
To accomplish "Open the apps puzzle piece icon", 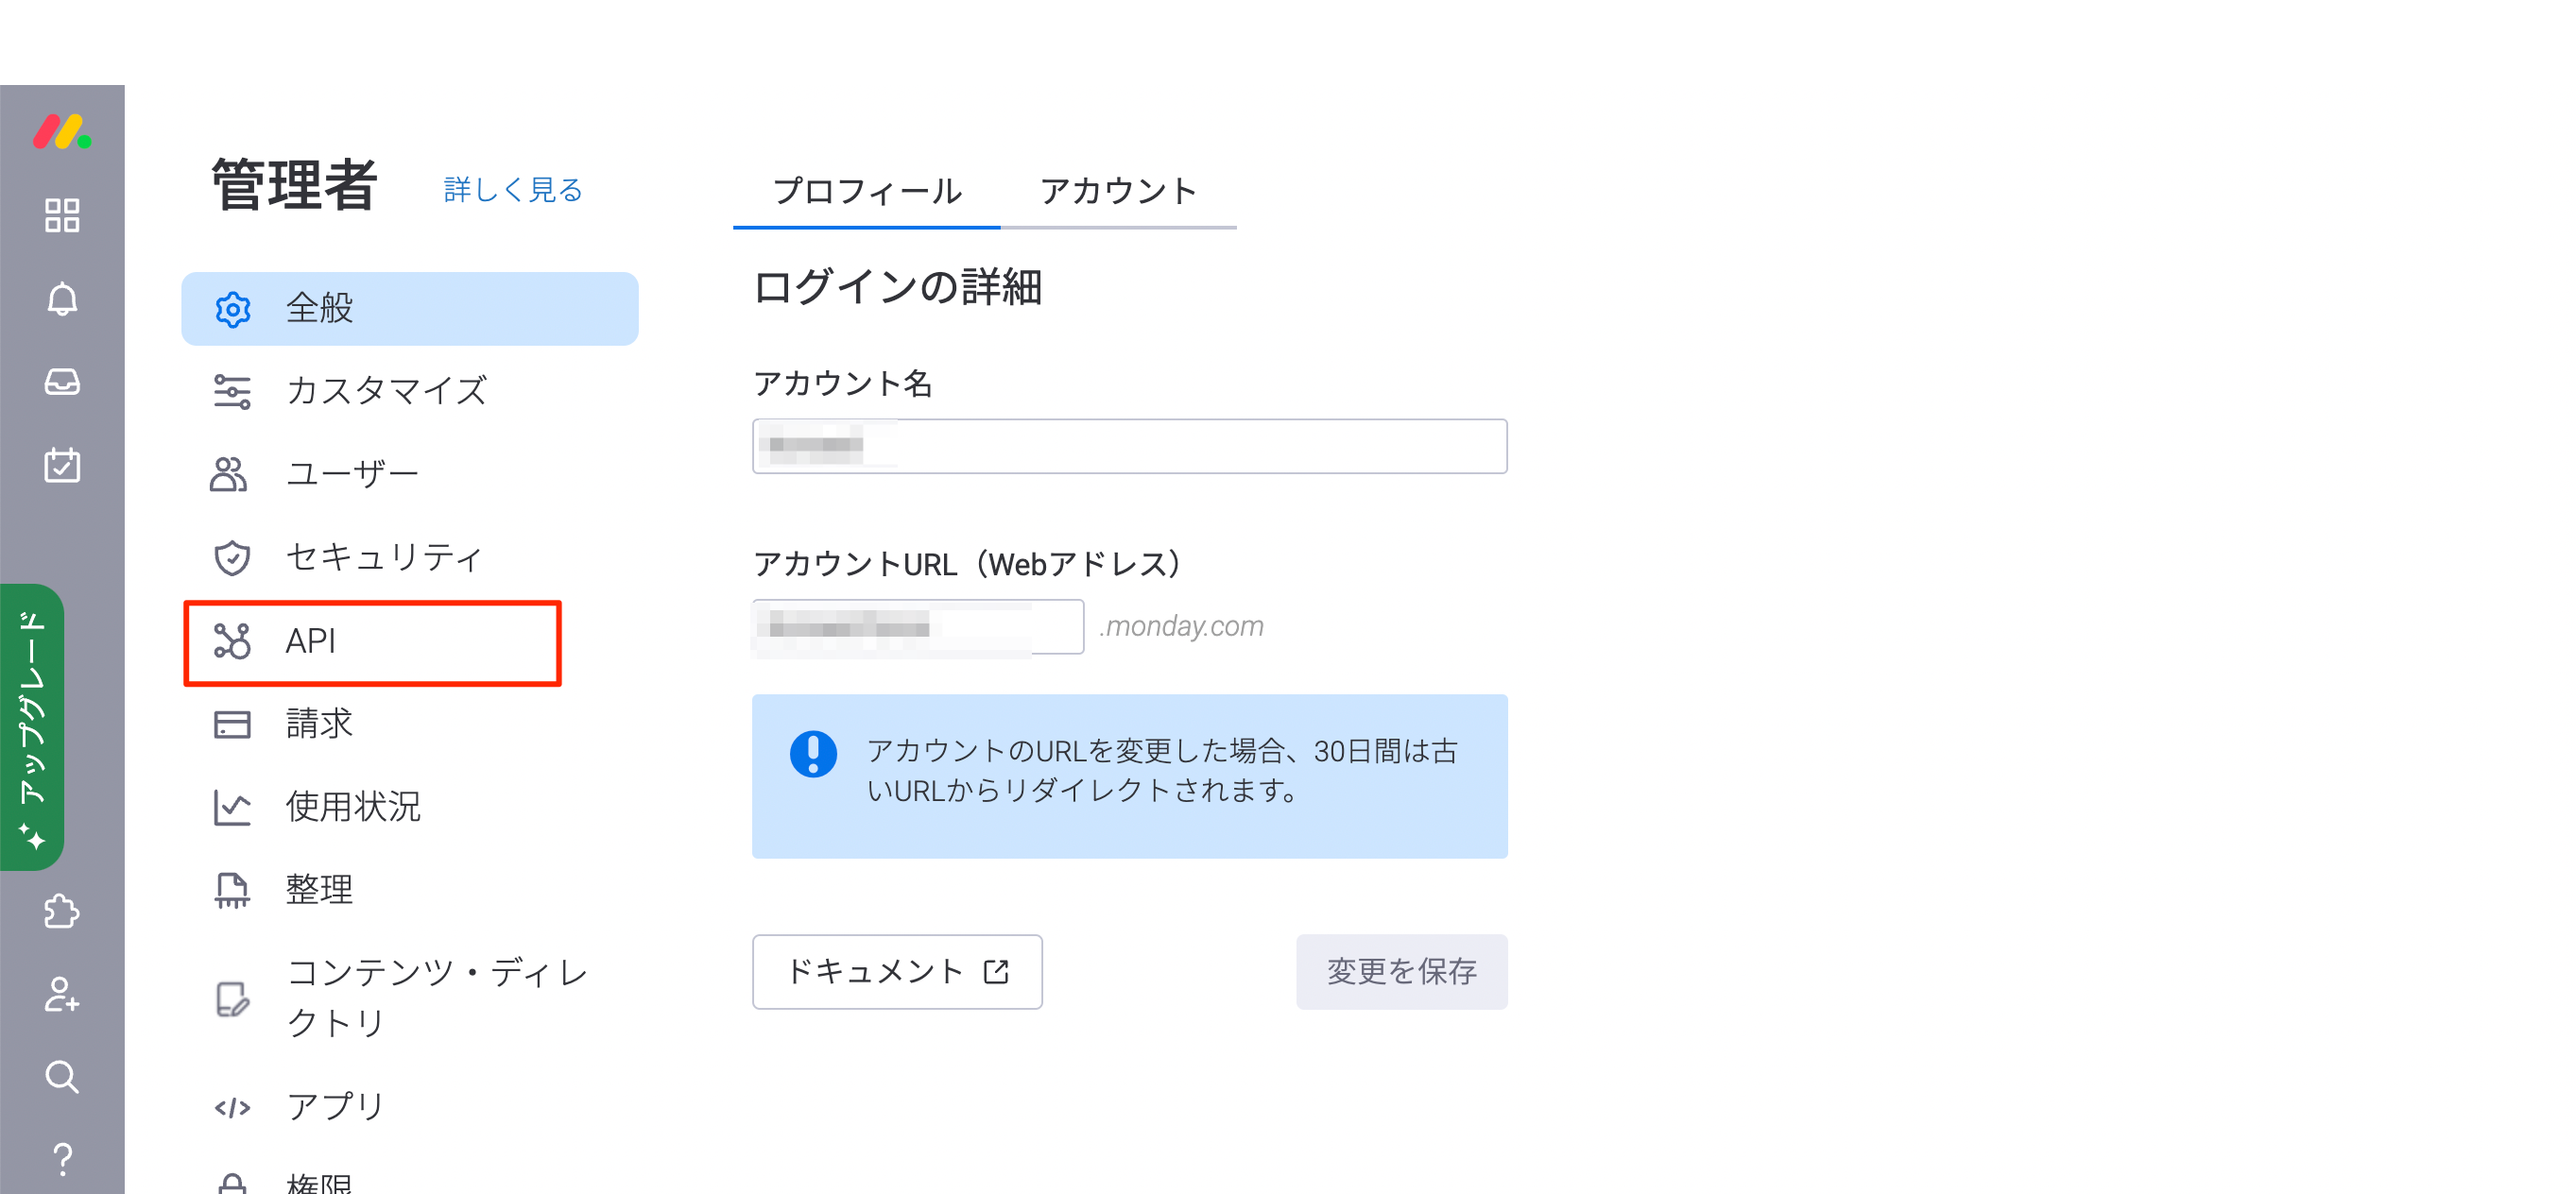I will (62, 911).
